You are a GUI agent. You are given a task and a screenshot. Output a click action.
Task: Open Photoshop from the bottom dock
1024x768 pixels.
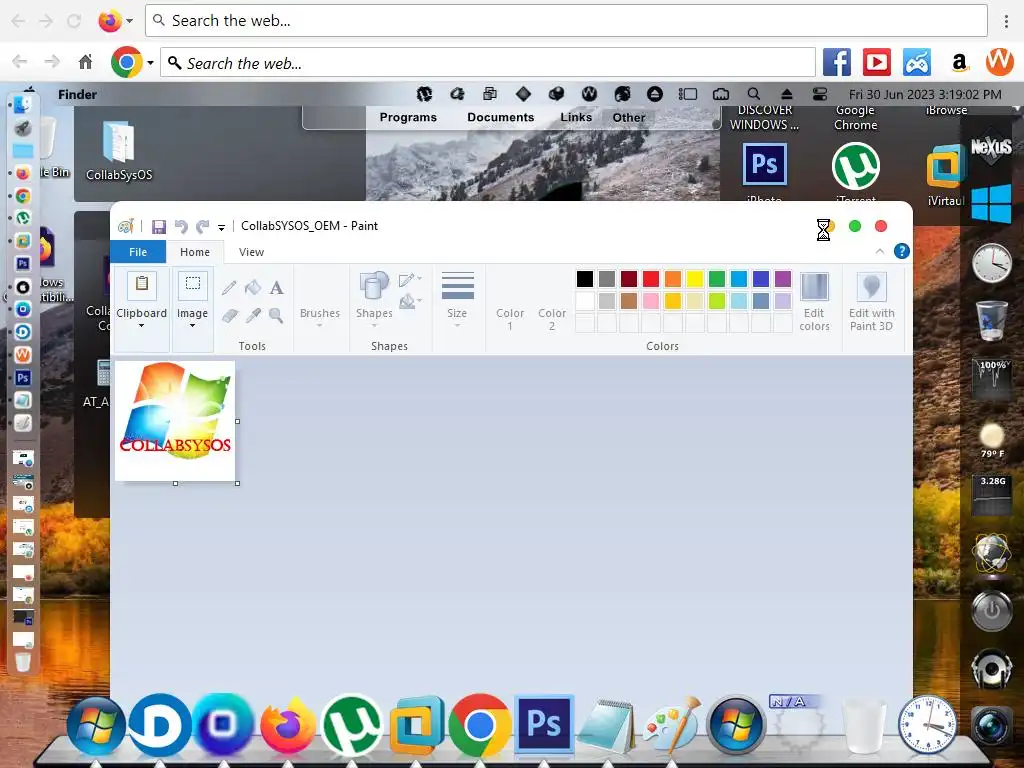[544, 724]
